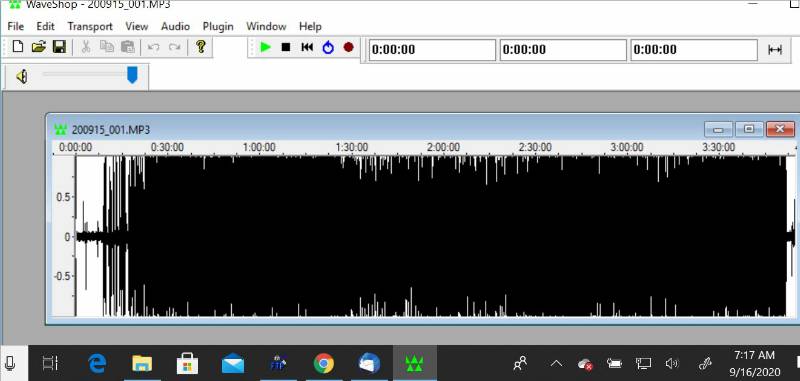
Task: Click the Help question mark icon
Action: click(201, 47)
